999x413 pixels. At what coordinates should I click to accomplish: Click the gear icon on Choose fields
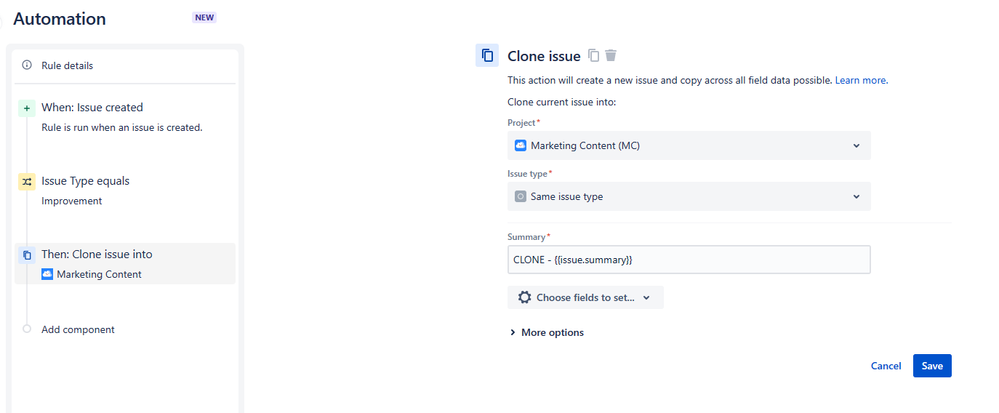click(525, 297)
